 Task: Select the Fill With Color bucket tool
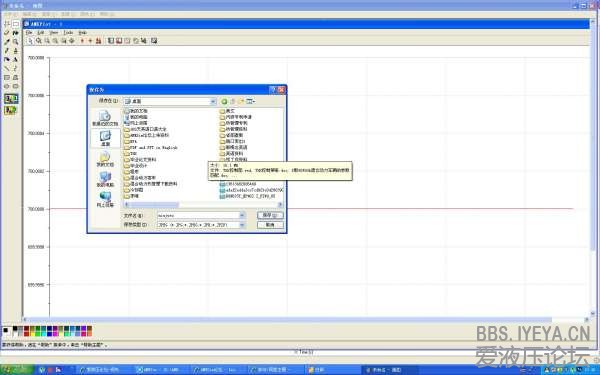[x=16, y=33]
